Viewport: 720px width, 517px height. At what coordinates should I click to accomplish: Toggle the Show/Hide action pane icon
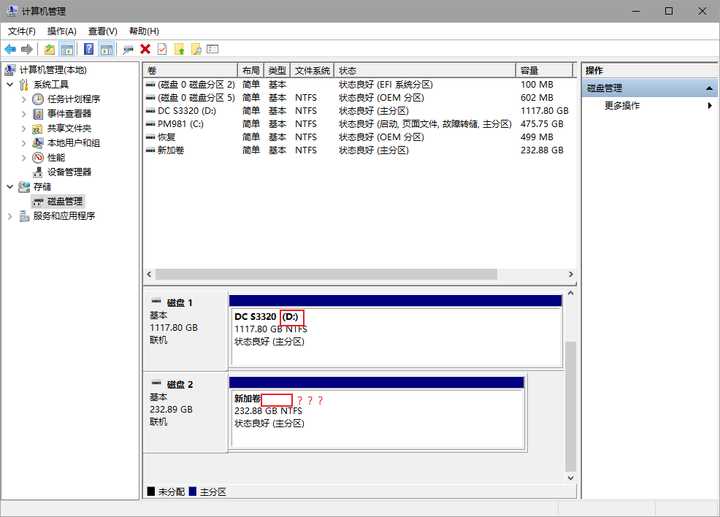107,49
